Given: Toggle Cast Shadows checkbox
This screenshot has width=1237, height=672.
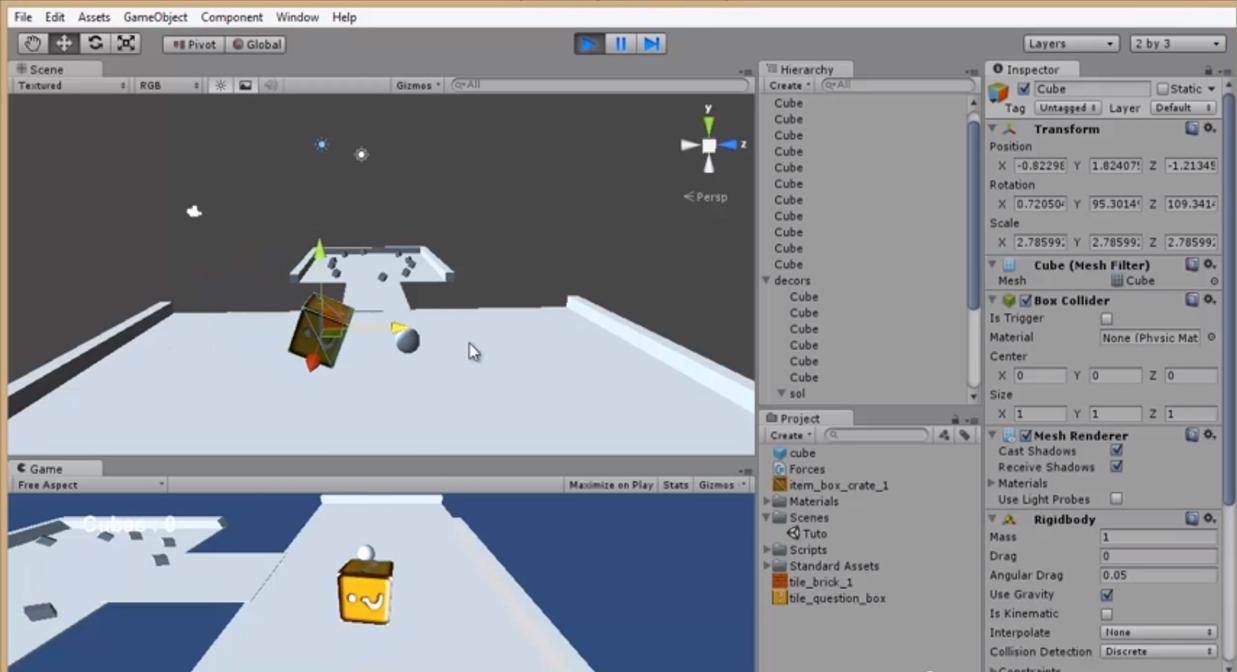Looking at the screenshot, I should 1116,451.
